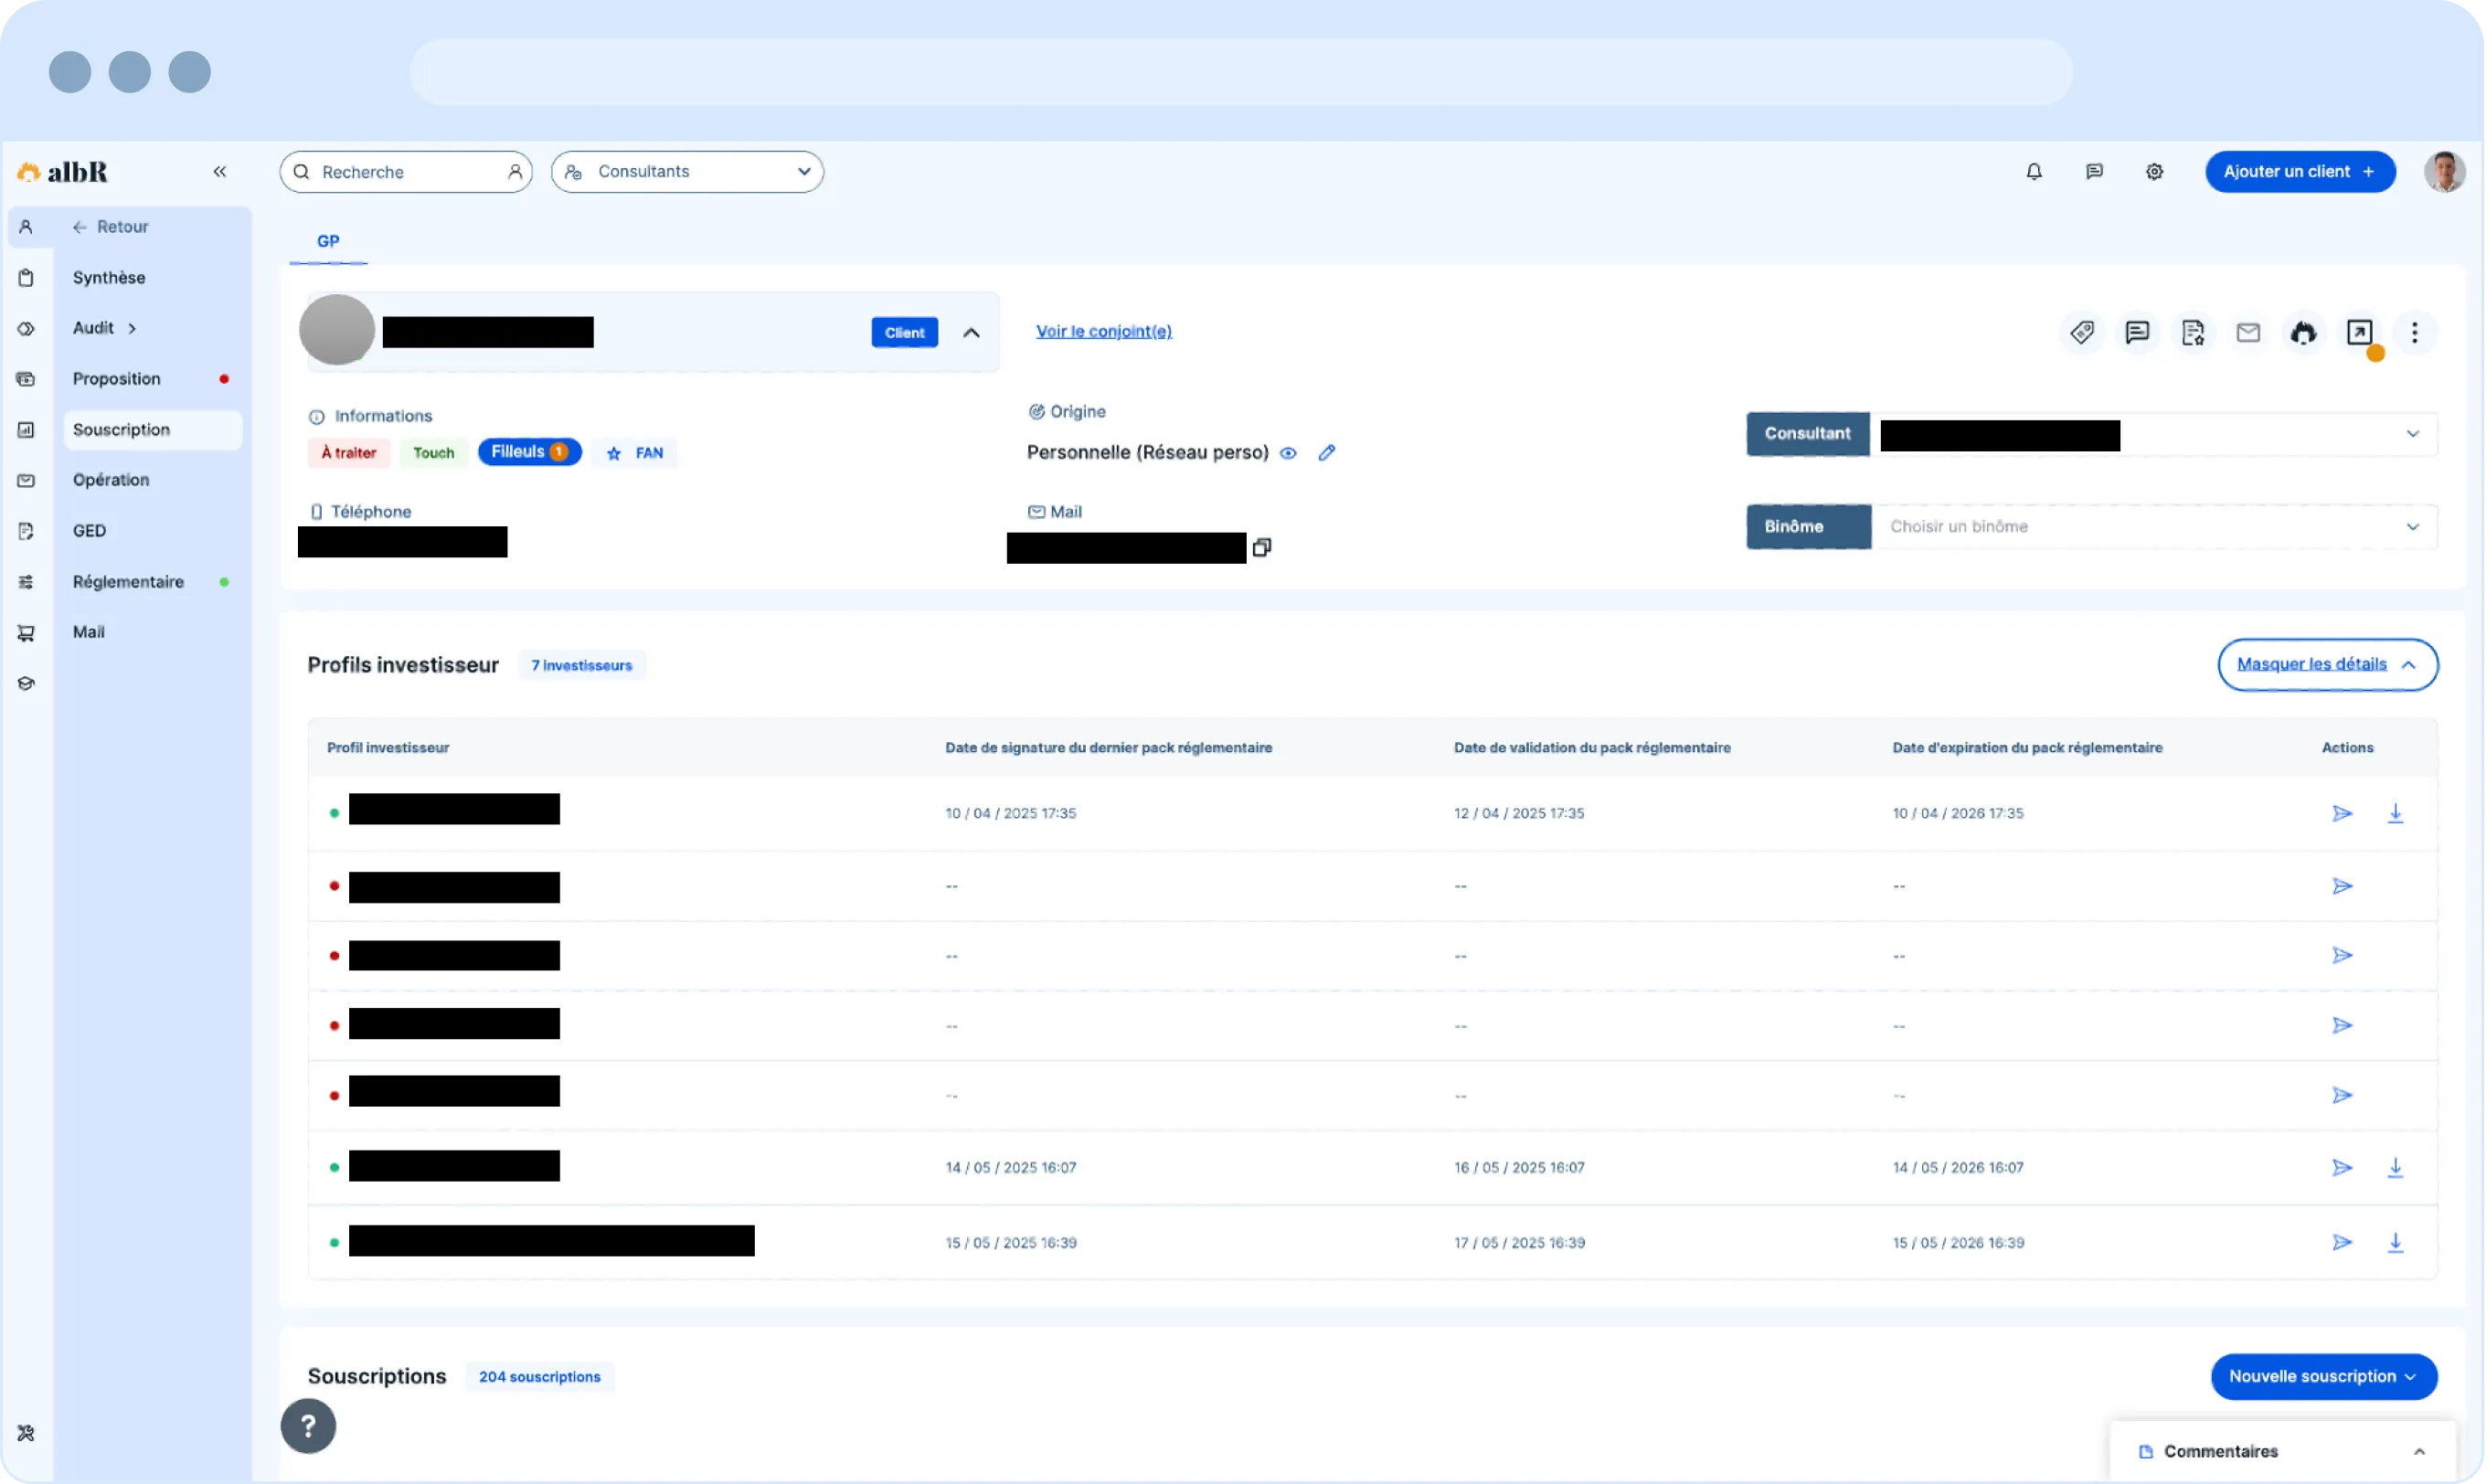The height and width of the screenshot is (1484, 2486).
Task: Download the first investor's regulatory pack
Action: click(x=2395, y=813)
